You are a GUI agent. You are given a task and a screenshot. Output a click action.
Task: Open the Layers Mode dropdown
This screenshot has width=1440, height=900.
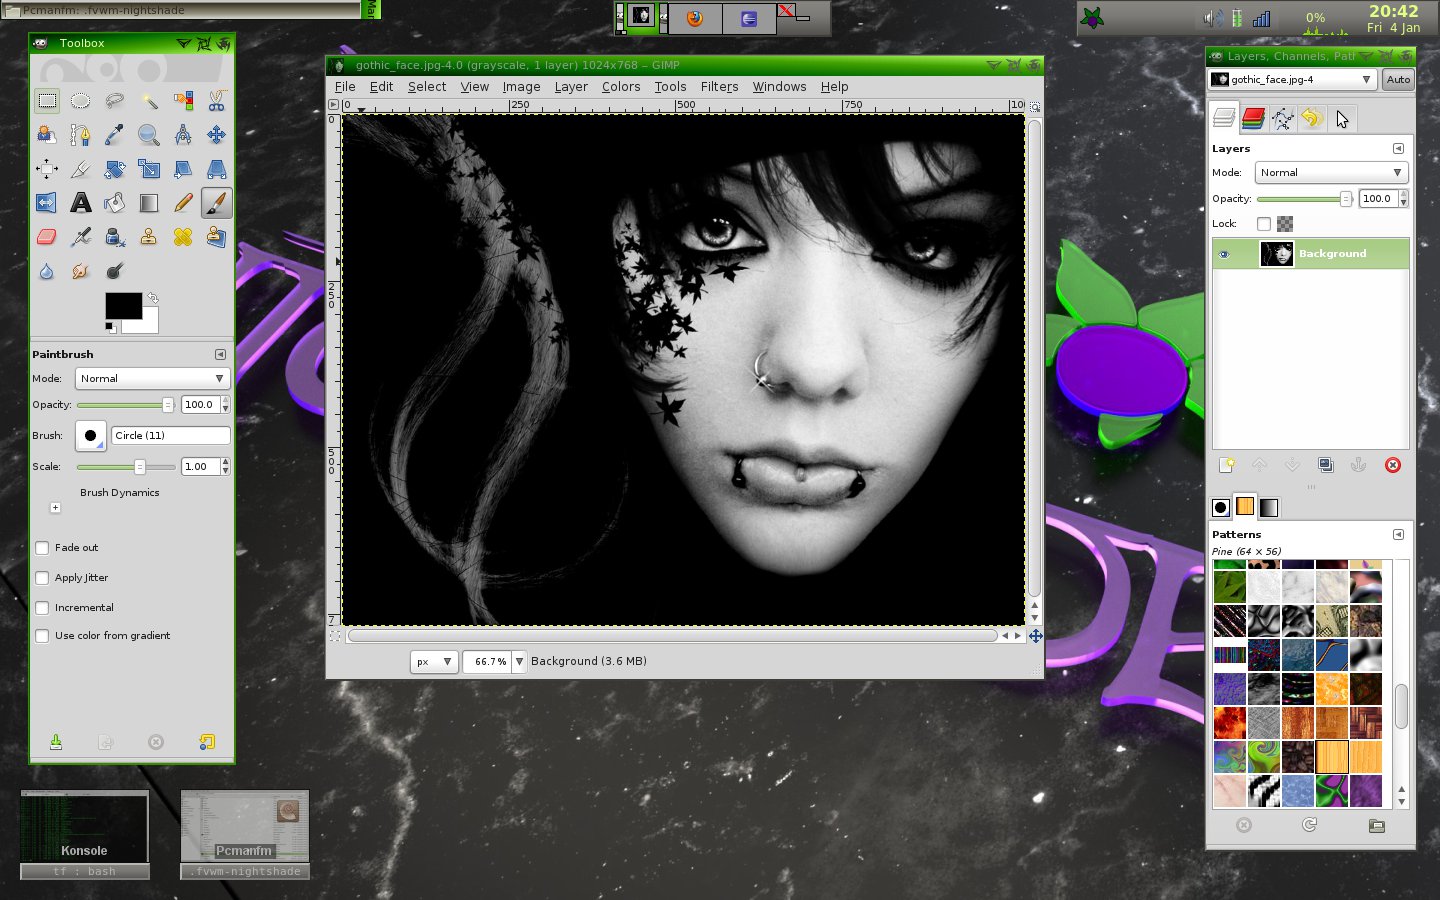point(1331,172)
